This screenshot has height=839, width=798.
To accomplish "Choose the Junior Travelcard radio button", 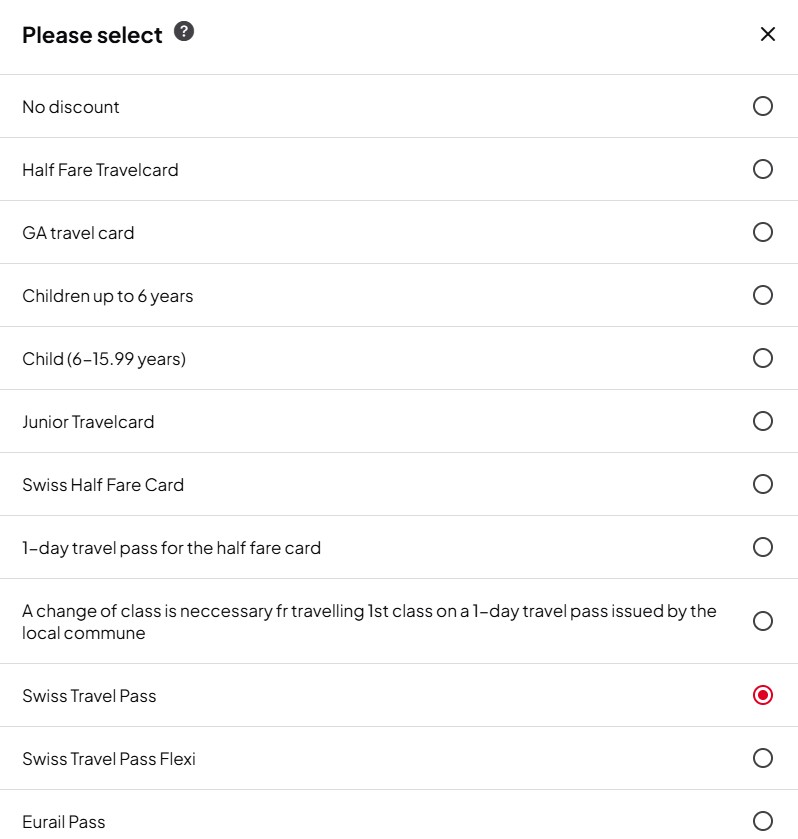I will 762,421.
